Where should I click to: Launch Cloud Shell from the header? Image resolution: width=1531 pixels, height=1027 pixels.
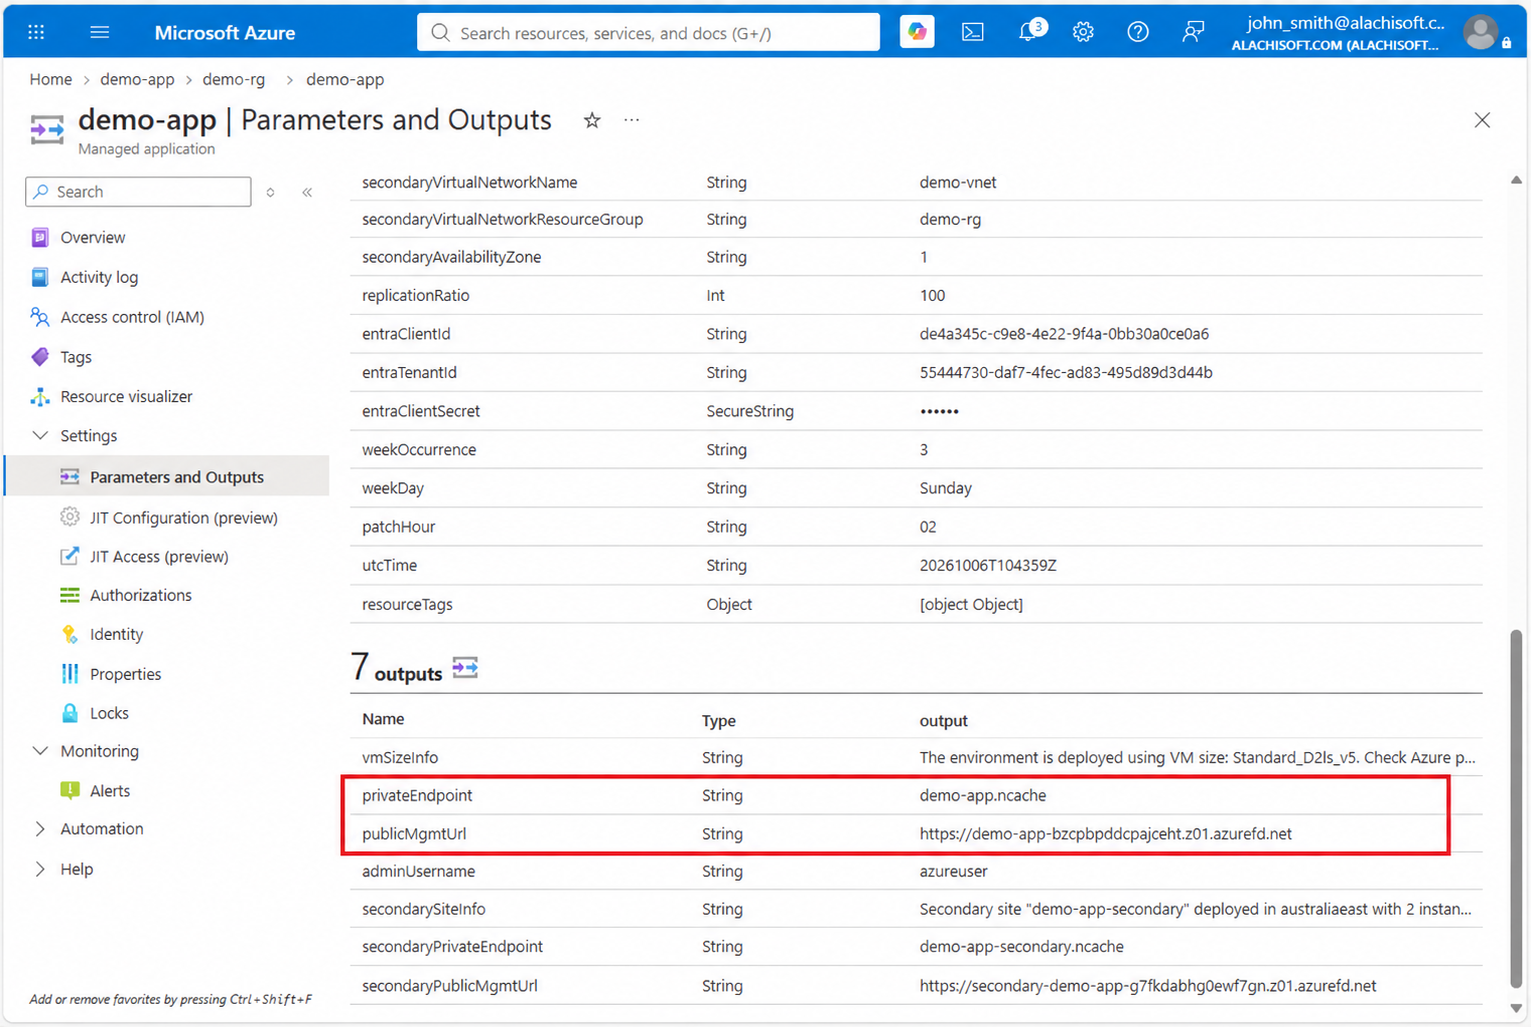coord(972,32)
